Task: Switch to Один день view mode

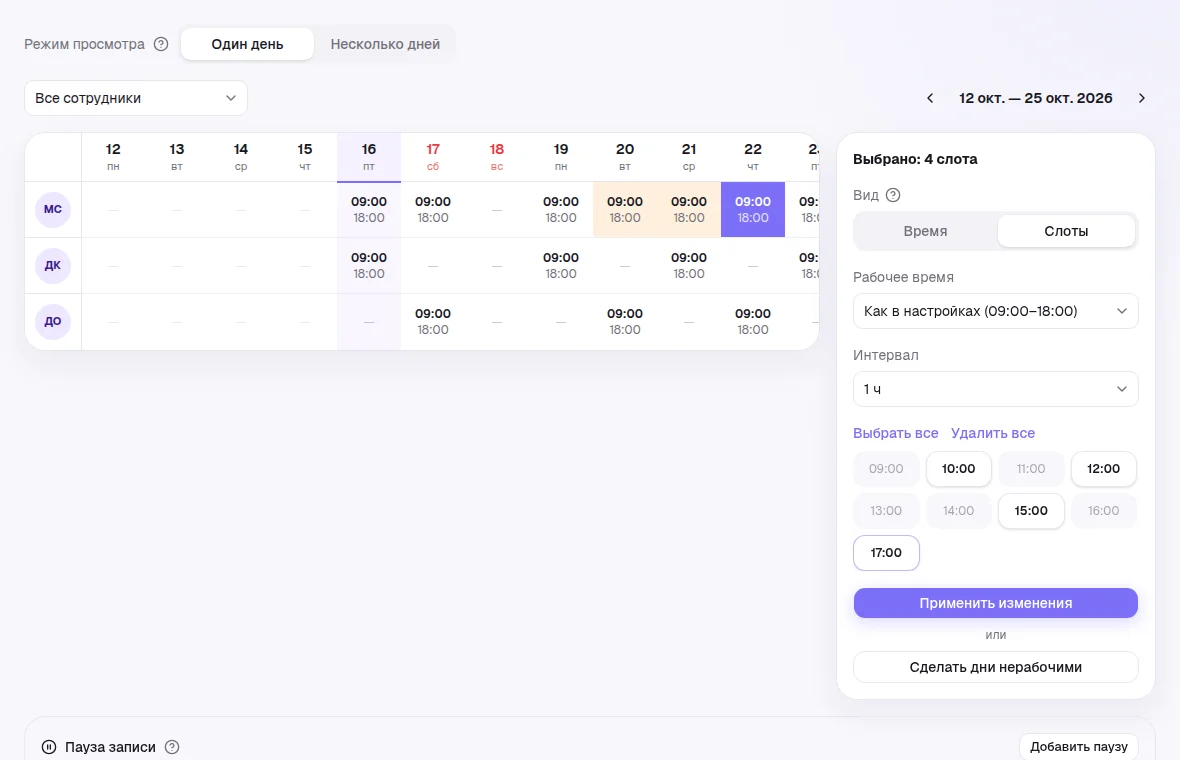Action: click(x=247, y=44)
